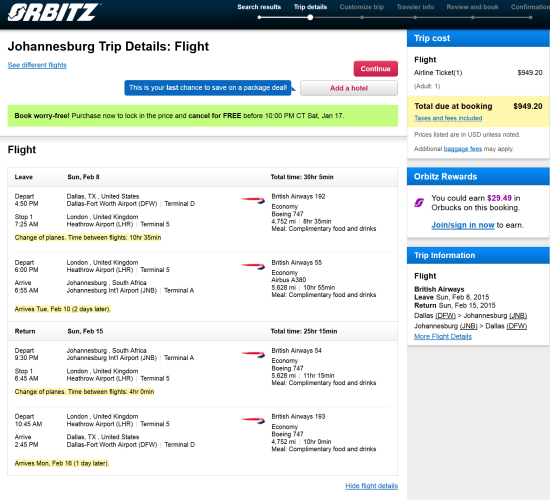Click the Trip details progress dot
Image resolution: width=550 pixels, height=500 pixels.
pos(310,17)
